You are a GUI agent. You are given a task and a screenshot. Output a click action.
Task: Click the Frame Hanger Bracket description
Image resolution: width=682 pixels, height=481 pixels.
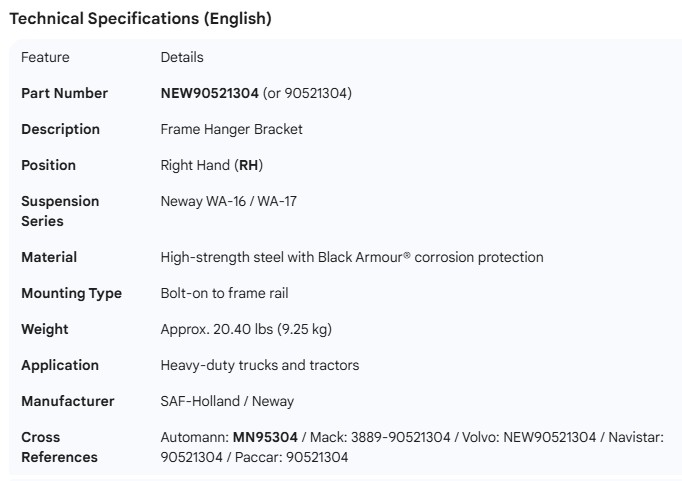point(231,129)
